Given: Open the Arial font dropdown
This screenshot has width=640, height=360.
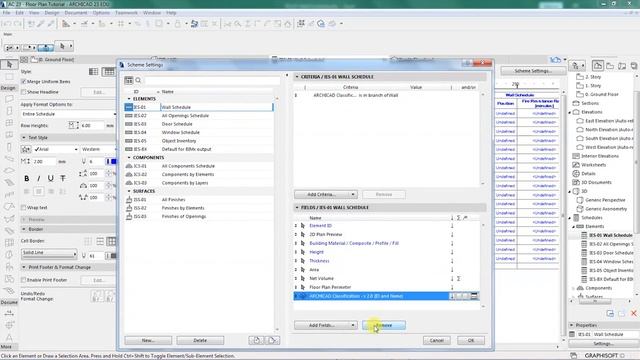Looking at the screenshot, I should (56, 149).
